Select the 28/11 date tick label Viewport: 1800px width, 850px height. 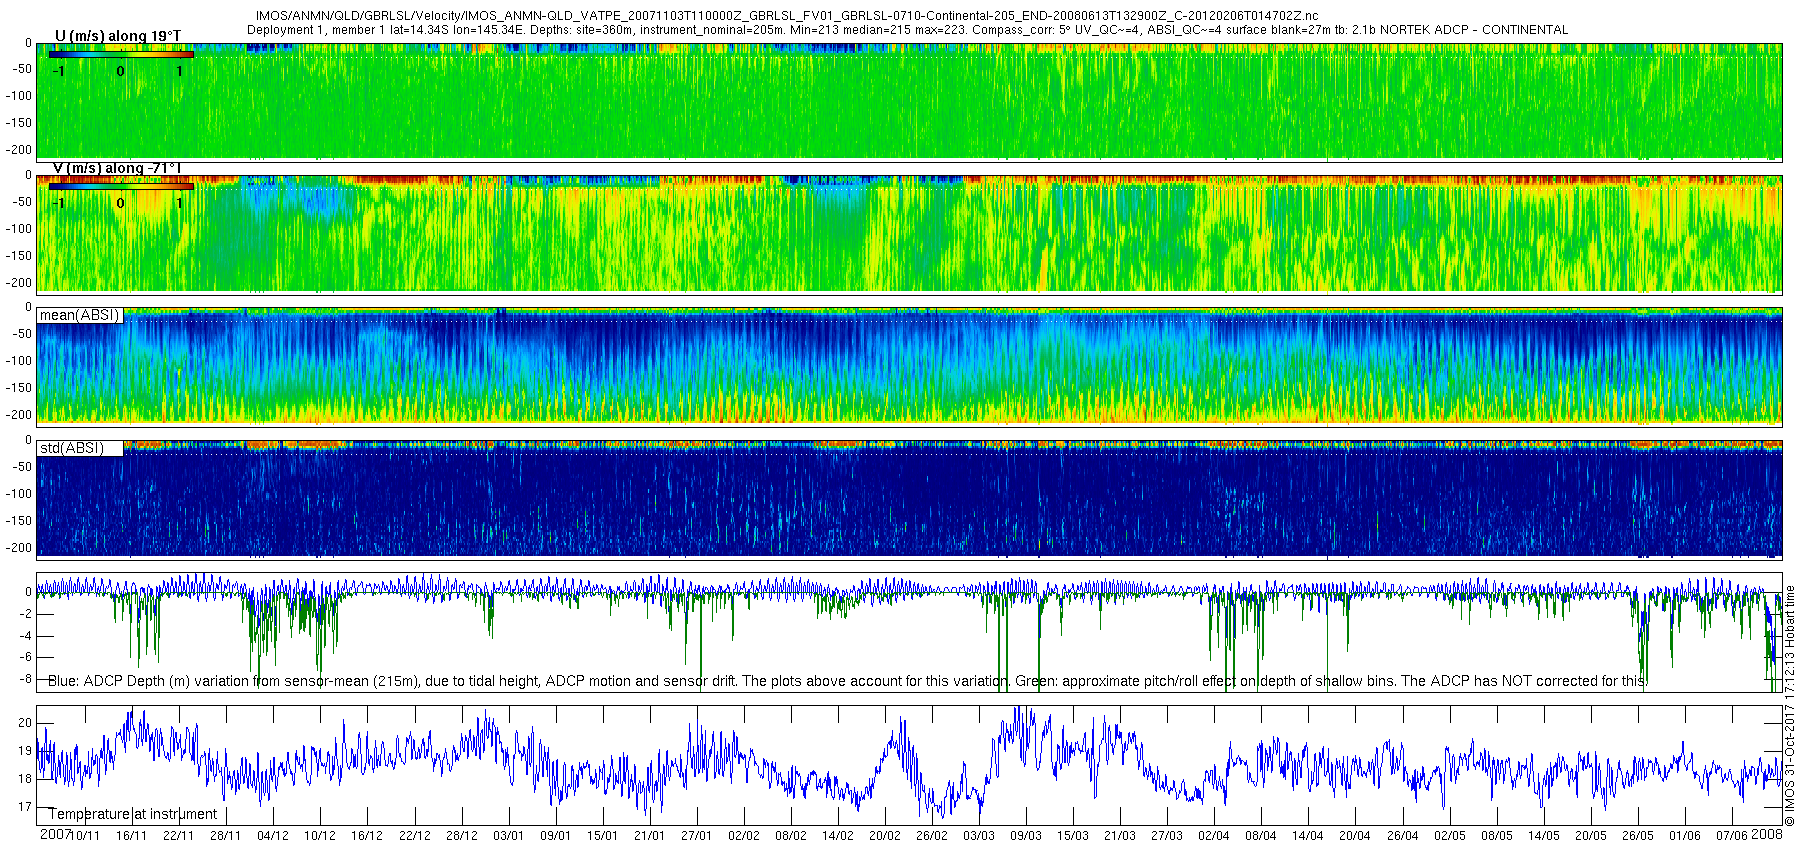tap(225, 836)
